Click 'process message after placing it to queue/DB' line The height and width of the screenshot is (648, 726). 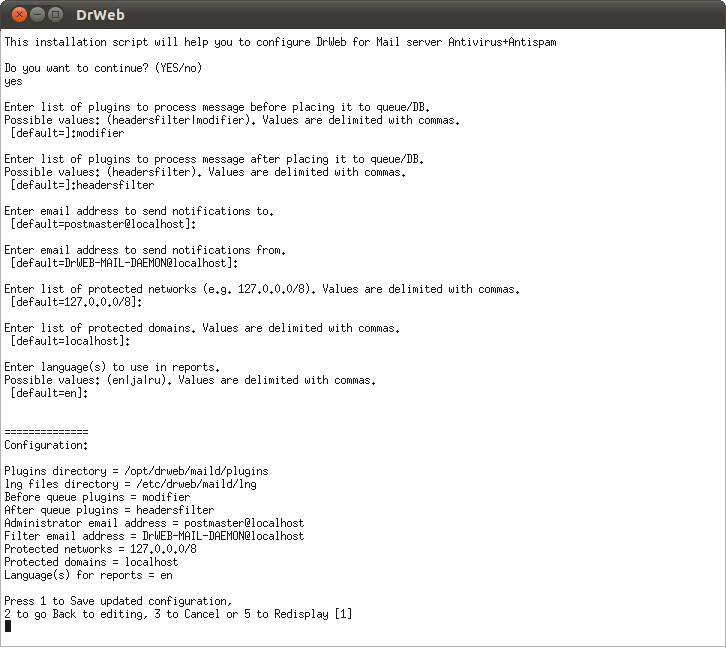pos(214,159)
